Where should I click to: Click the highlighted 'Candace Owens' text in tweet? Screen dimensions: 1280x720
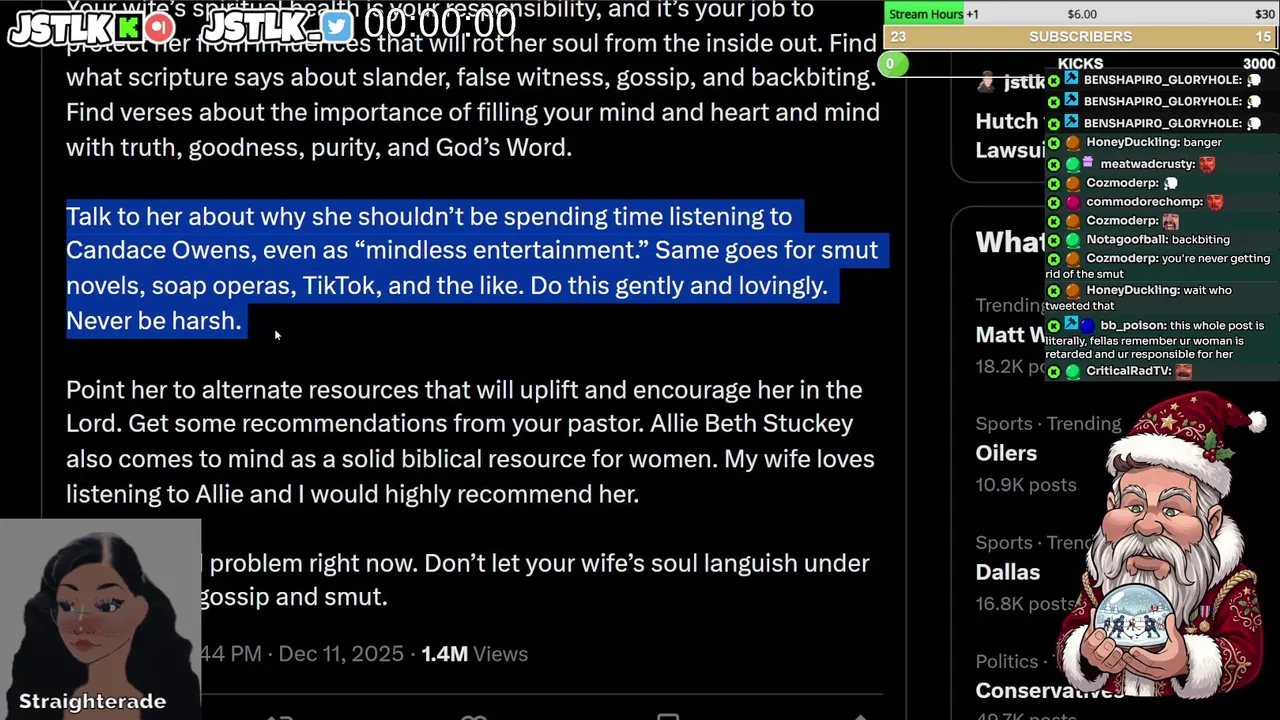click(x=159, y=250)
